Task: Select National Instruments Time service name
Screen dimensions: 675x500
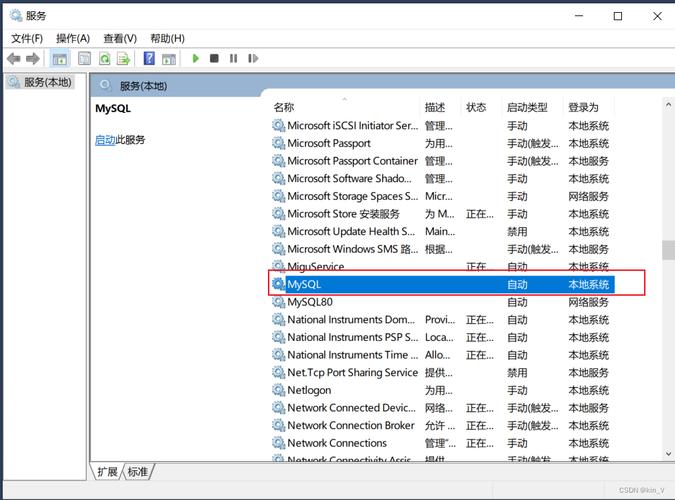Action: coord(353,355)
